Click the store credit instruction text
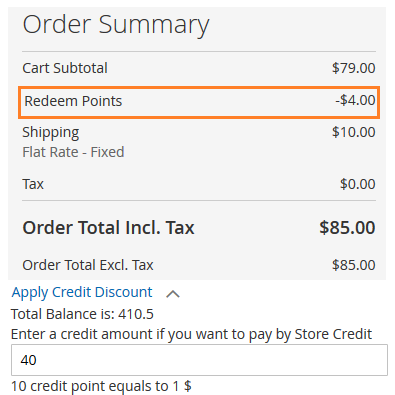This screenshot has width=395, height=395. [x=192, y=334]
